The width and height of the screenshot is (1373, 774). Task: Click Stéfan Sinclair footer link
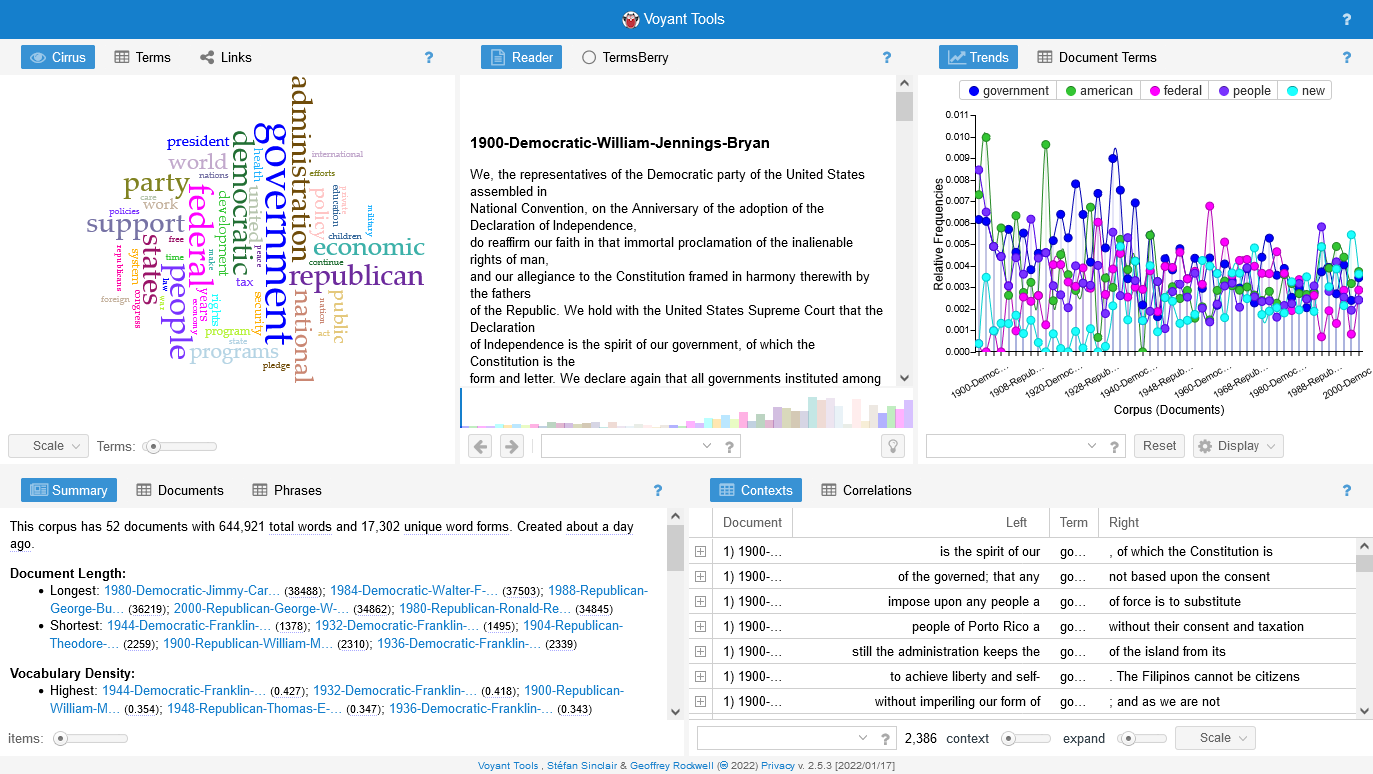580,766
